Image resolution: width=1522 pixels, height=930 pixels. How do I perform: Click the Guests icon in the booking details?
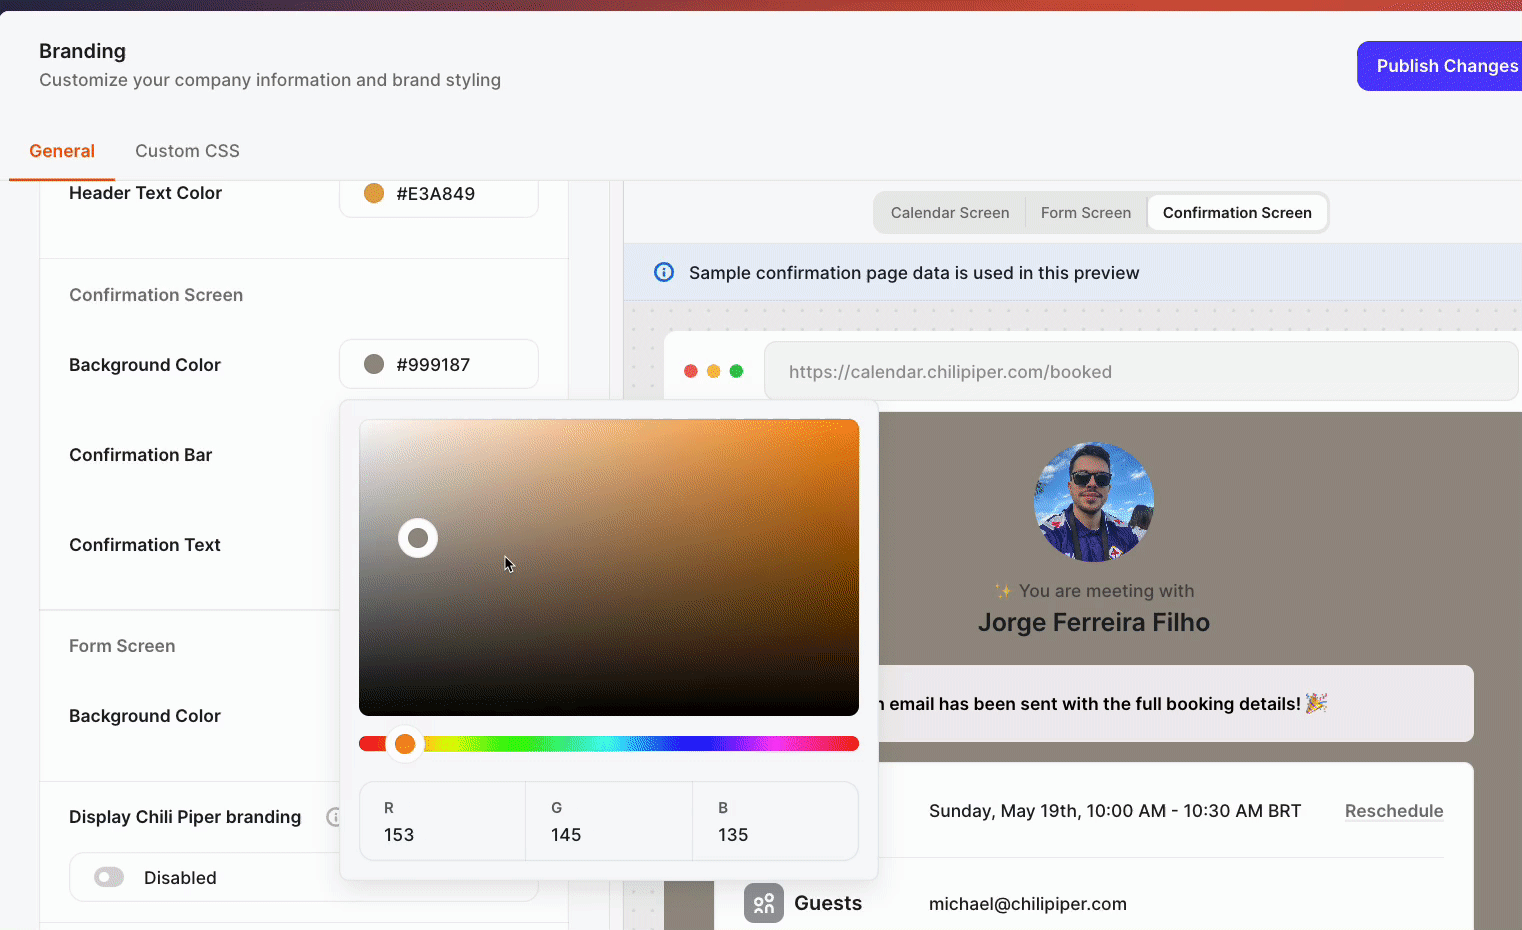[x=764, y=903]
